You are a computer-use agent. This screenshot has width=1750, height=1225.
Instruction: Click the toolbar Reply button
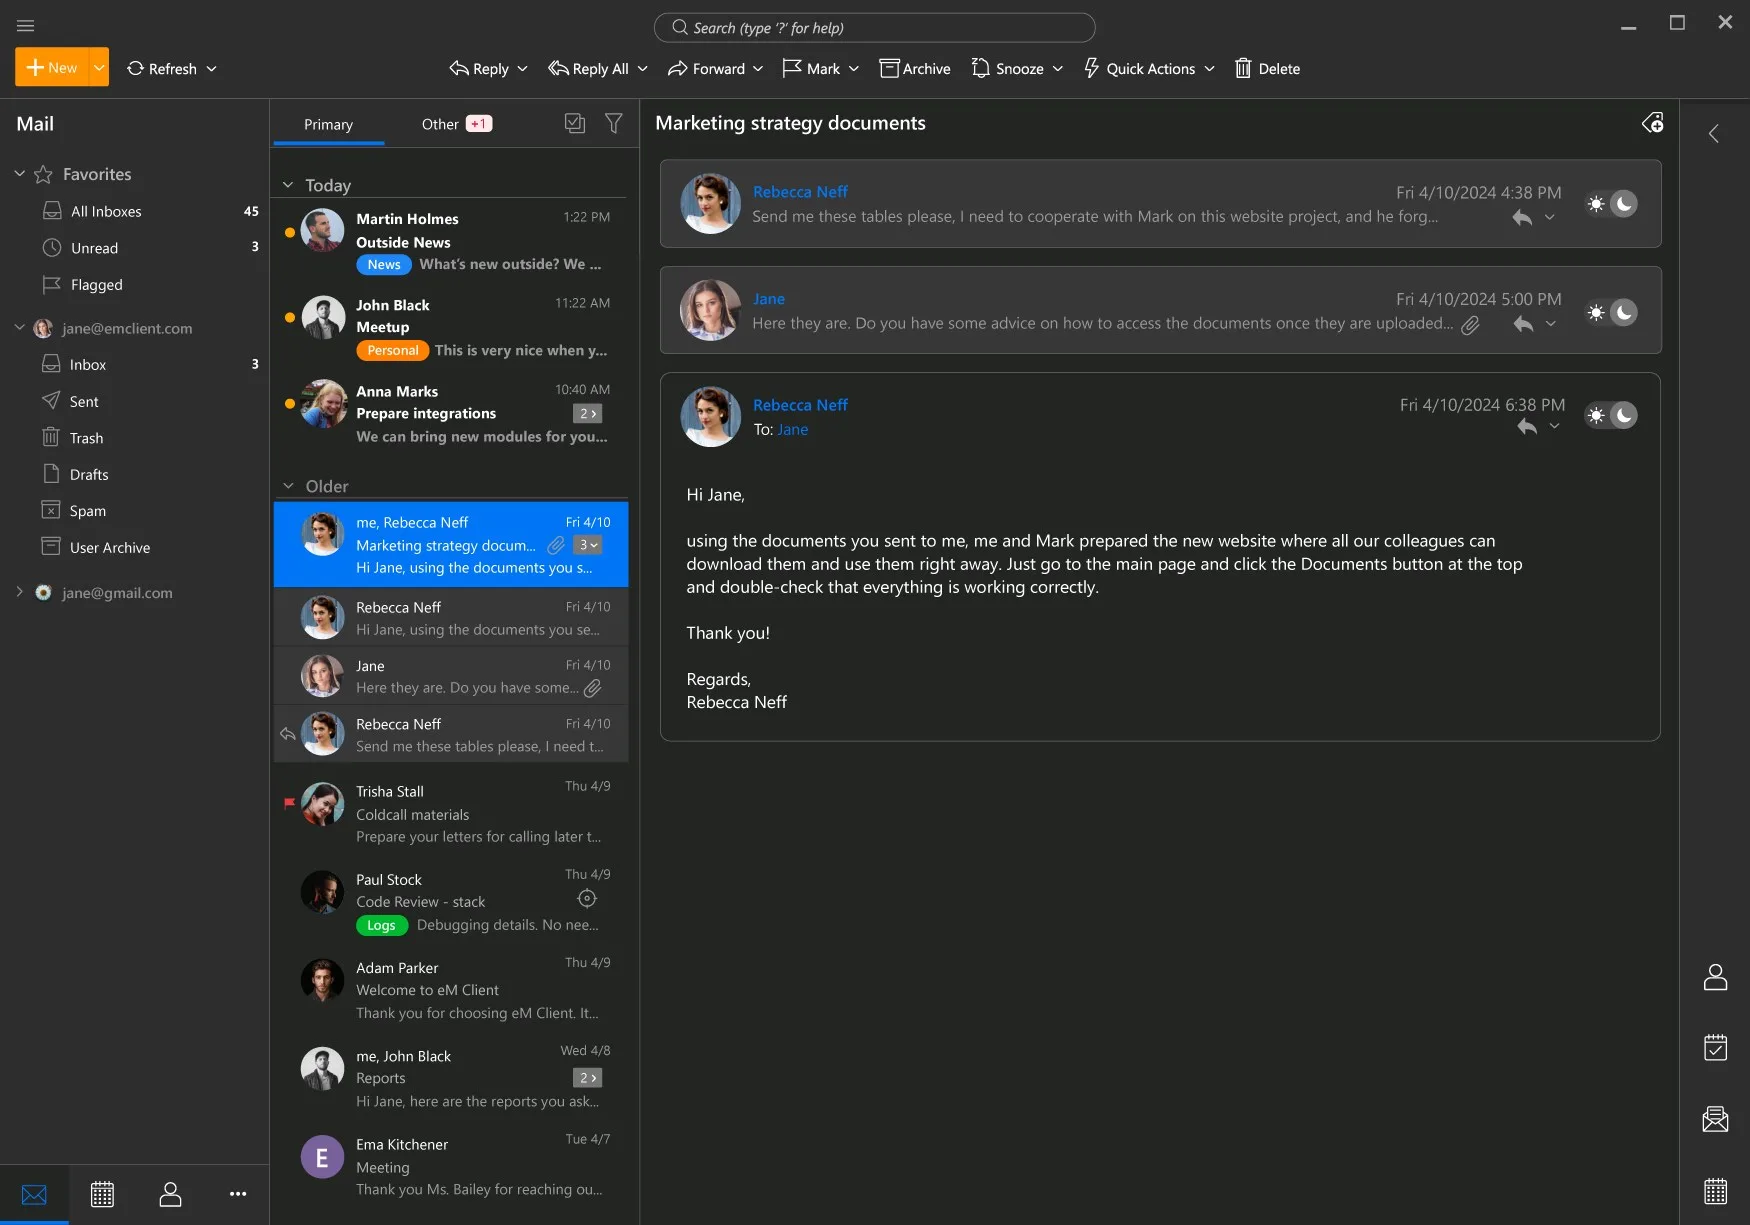pos(479,69)
